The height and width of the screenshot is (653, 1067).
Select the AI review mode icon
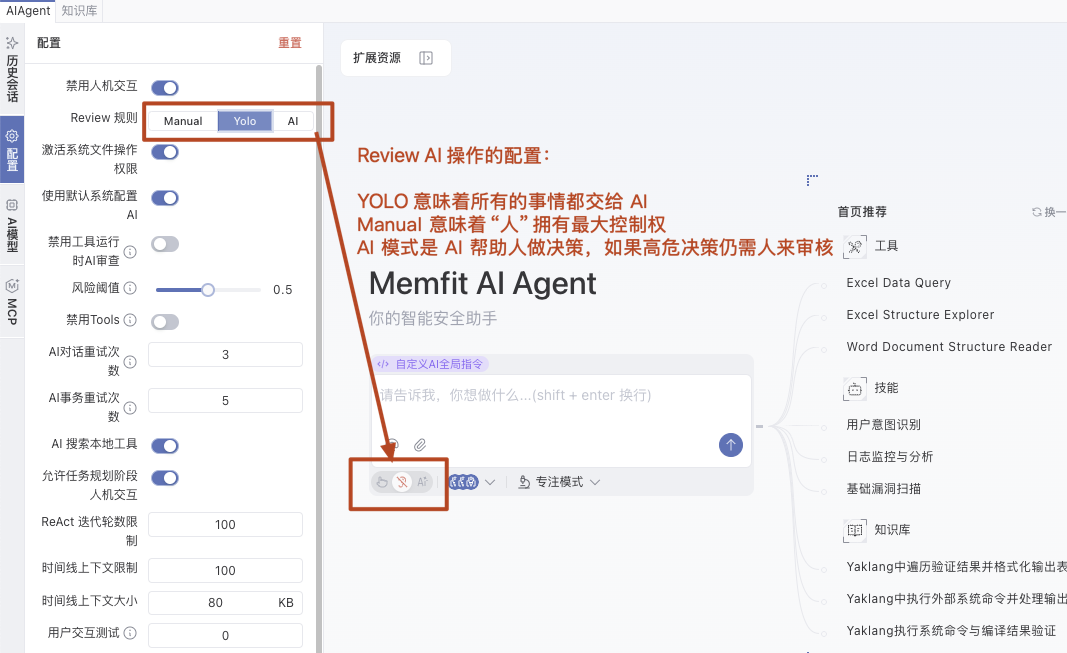[423, 482]
